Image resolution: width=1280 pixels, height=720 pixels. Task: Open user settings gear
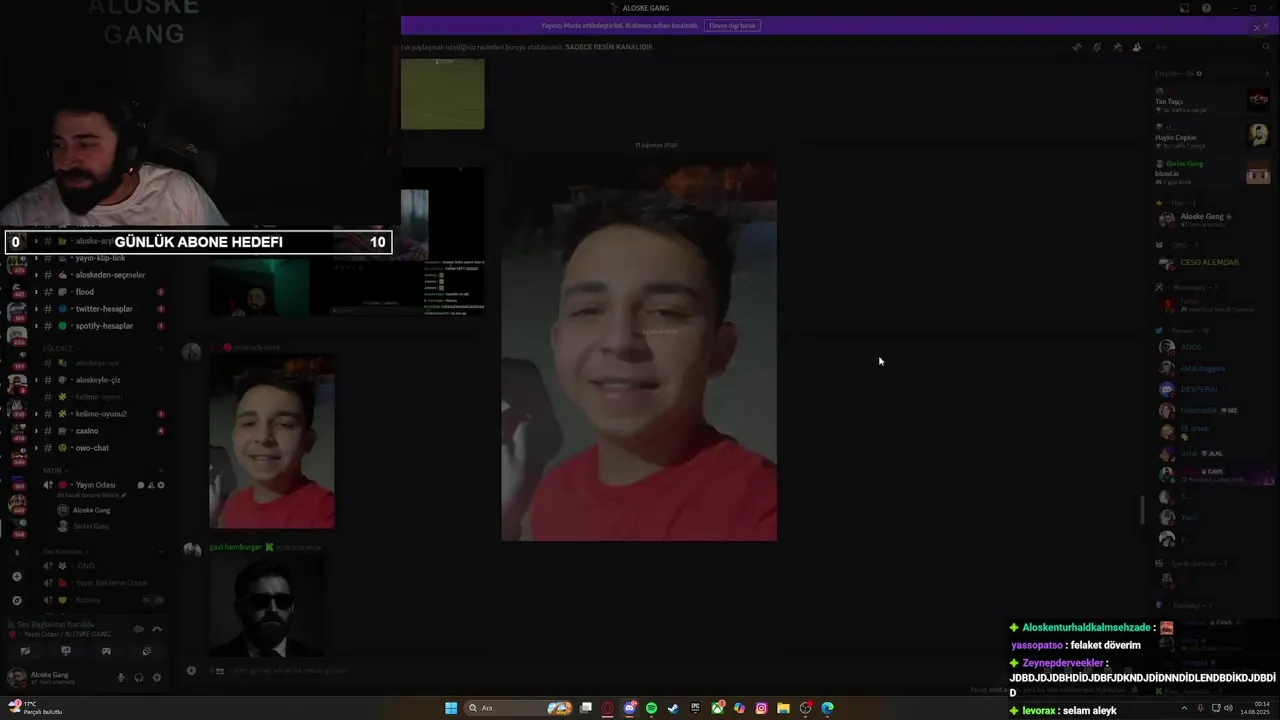tap(157, 677)
